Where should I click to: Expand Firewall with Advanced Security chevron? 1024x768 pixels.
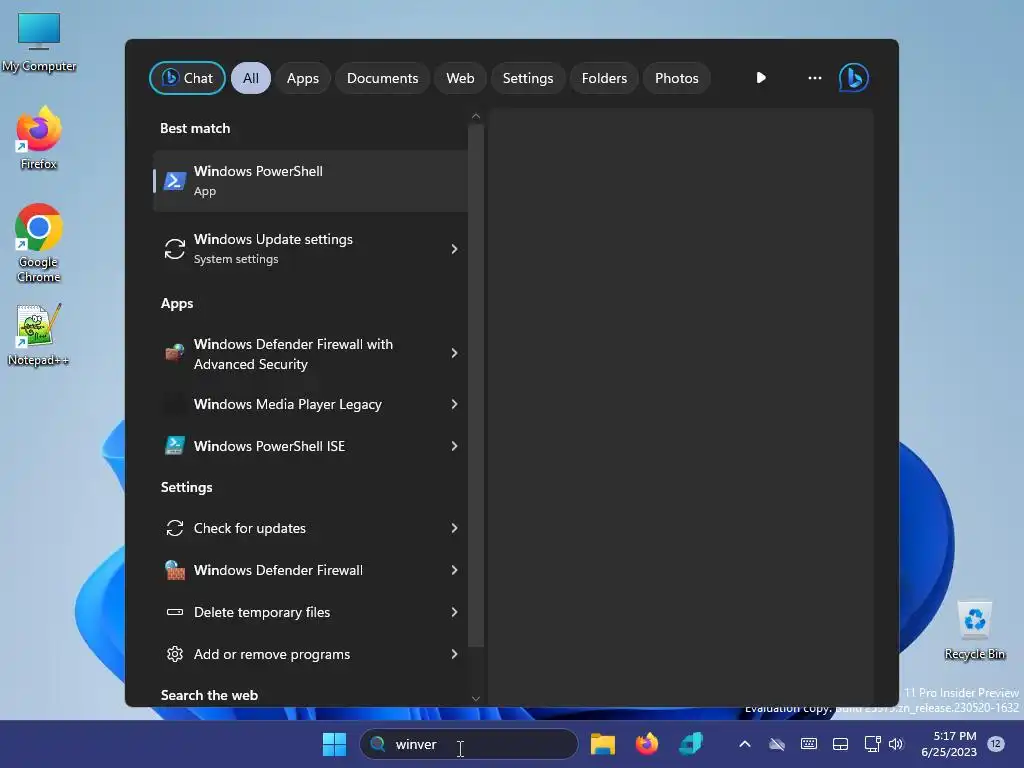pos(454,353)
